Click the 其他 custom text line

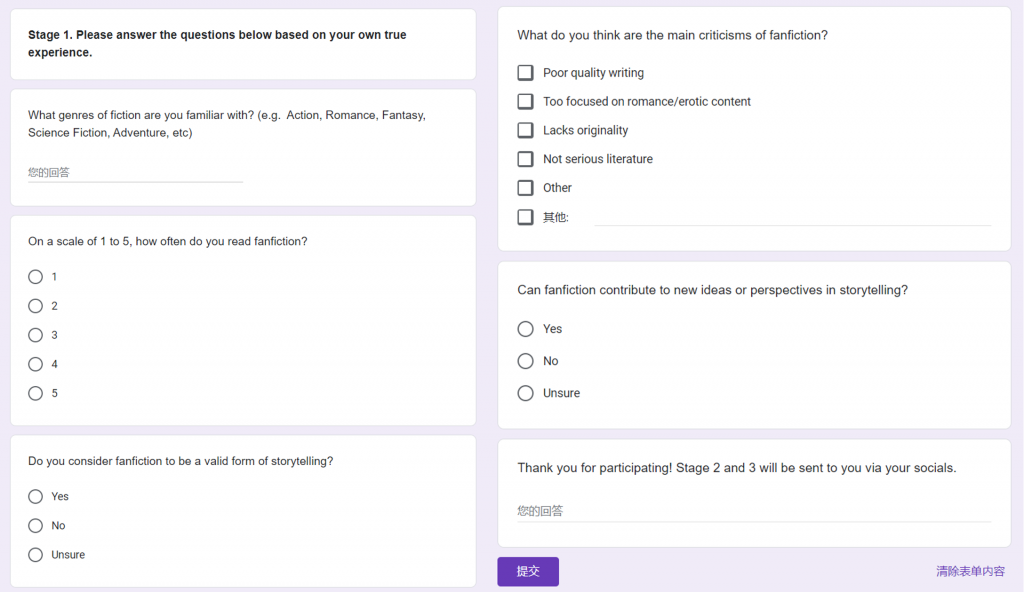(792, 218)
